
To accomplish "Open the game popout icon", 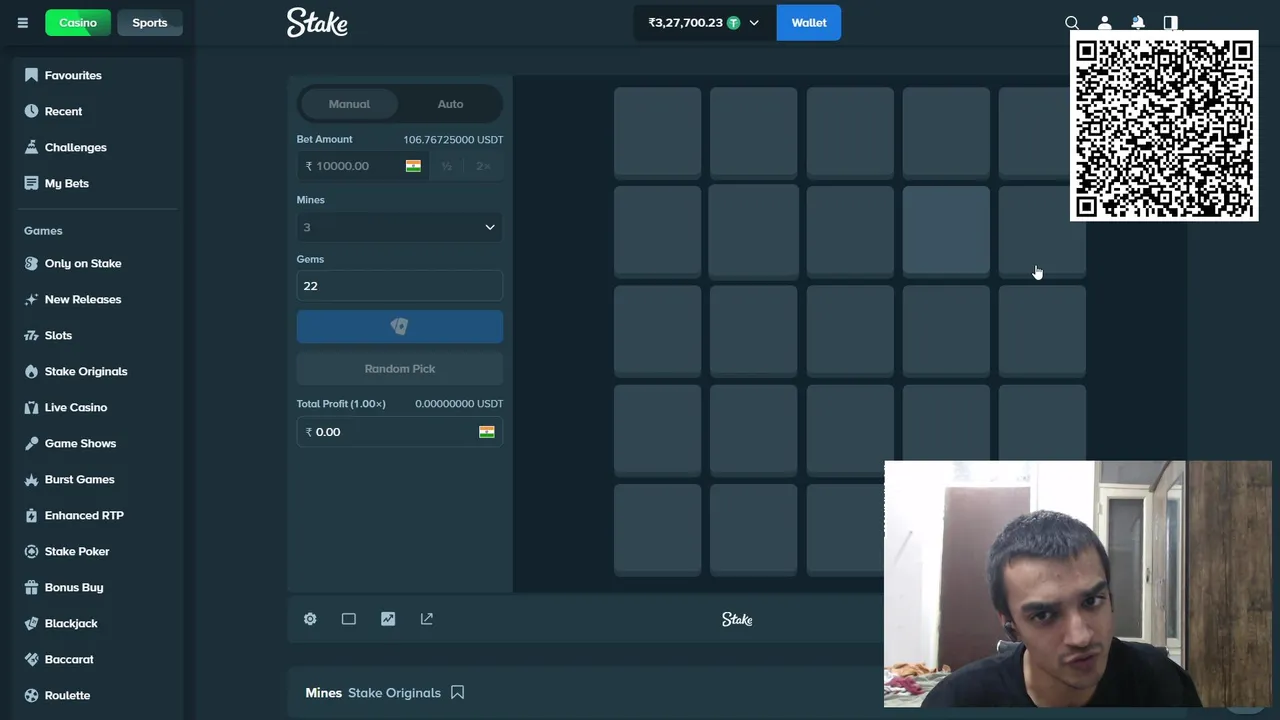I will pyautogui.click(x=427, y=619).
